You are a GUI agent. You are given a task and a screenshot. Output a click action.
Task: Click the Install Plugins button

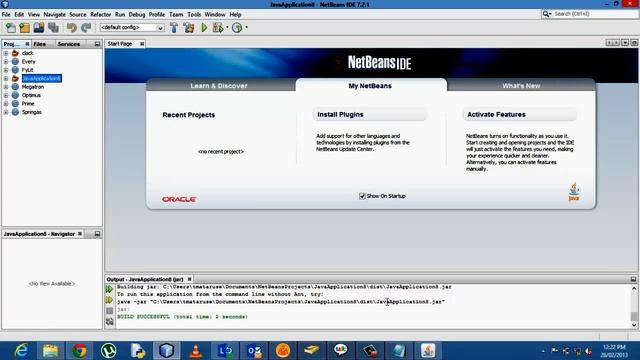[369, 115]
